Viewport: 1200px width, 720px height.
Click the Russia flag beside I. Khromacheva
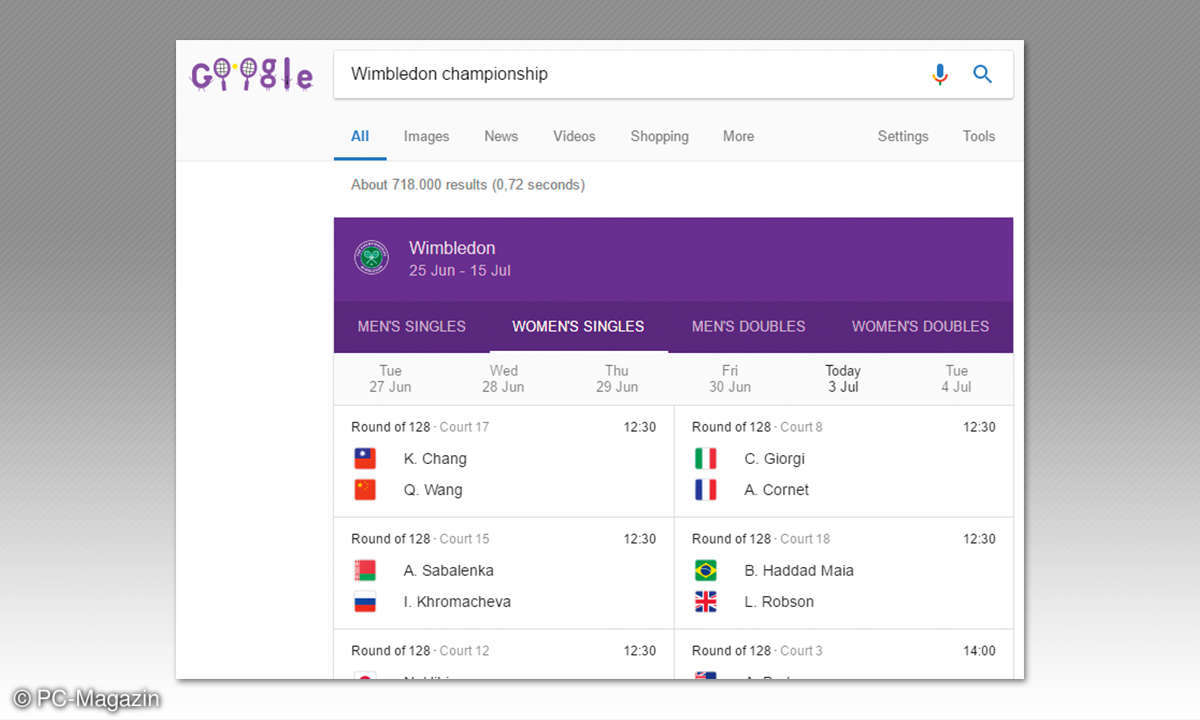pyautogui.click(x=365, y=602)
